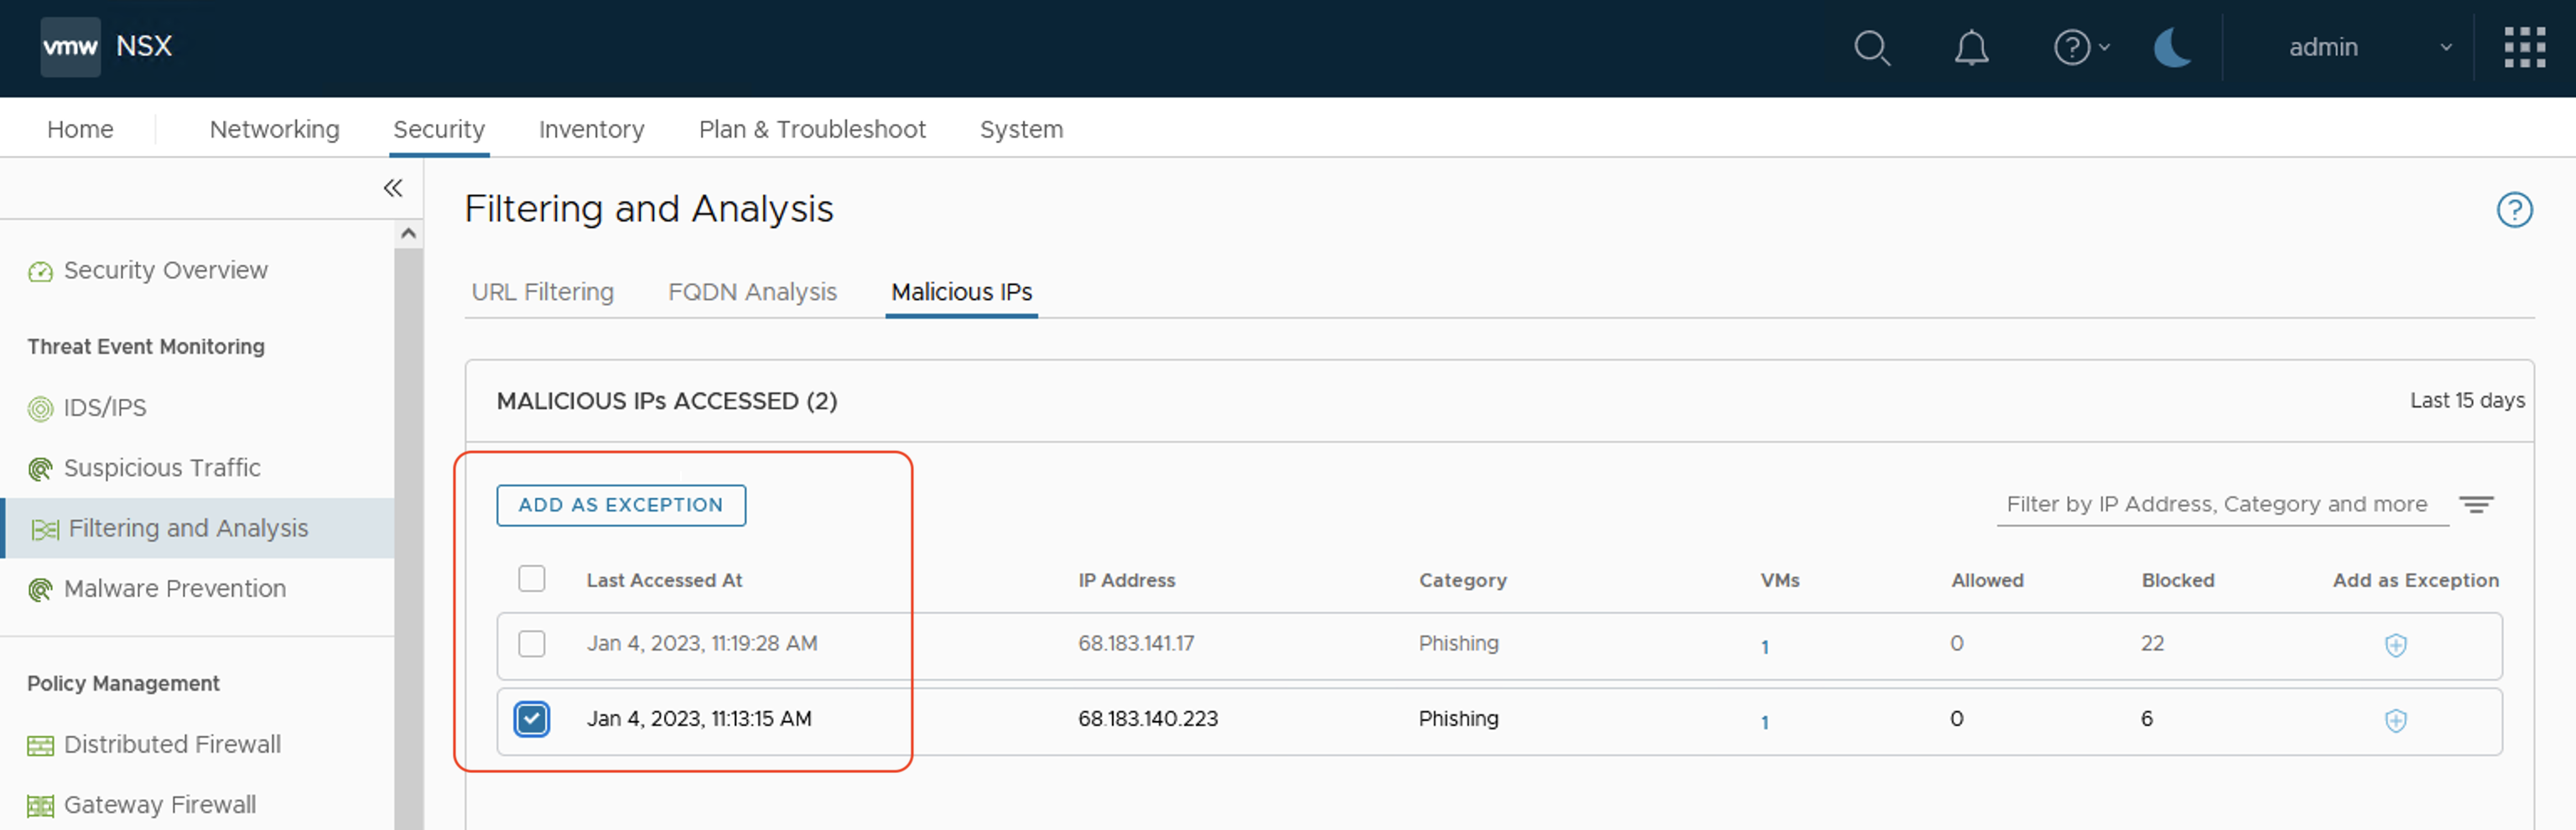Check the 68.183.141.17 row checkbox
Viewport: 2576px width, 830px height.
[532, 644]
